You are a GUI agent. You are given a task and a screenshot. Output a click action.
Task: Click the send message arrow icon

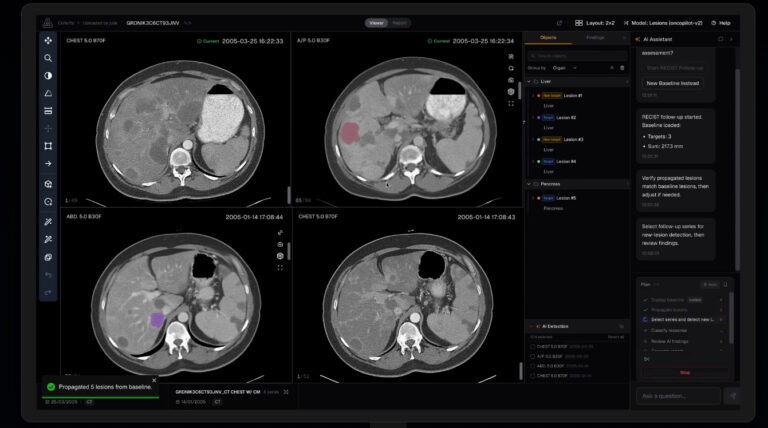pyautogui.click(x=733, y=396)
